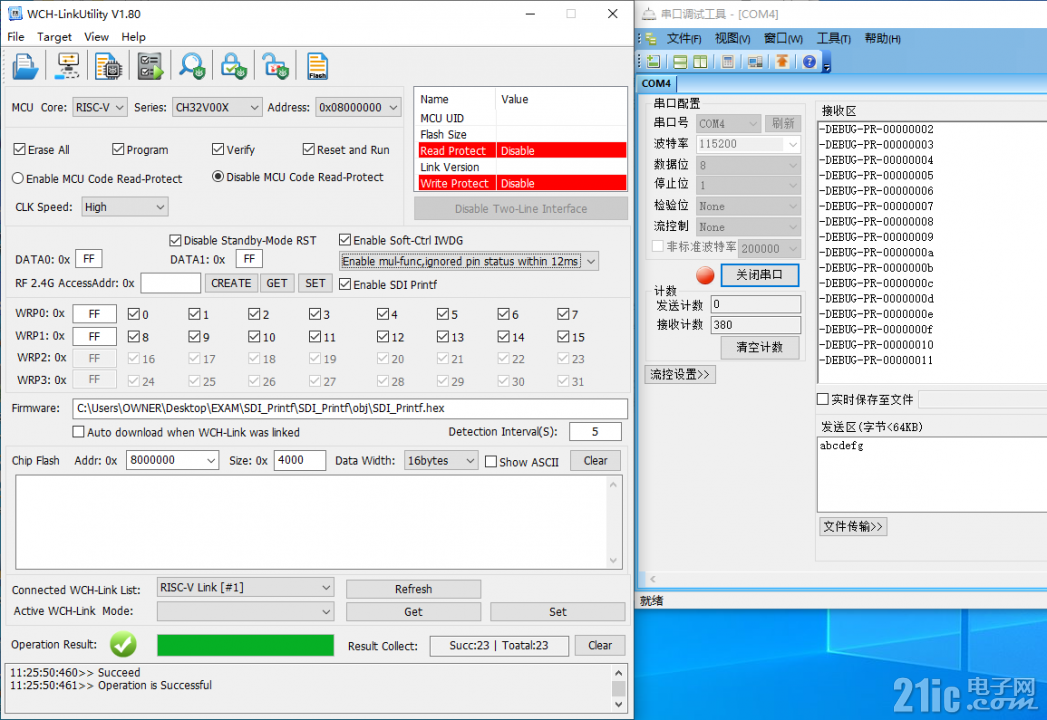This screenshot has height=720, width=1047.
Task: Toggle Enable Soft-Ctrl IWDG checkbox
Action: point(345,240)
